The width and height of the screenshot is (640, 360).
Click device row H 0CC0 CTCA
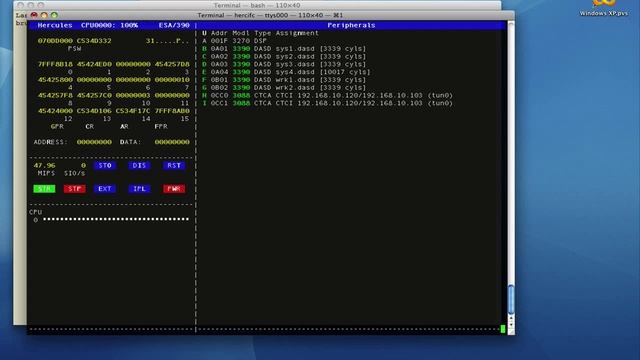point(327,95)
